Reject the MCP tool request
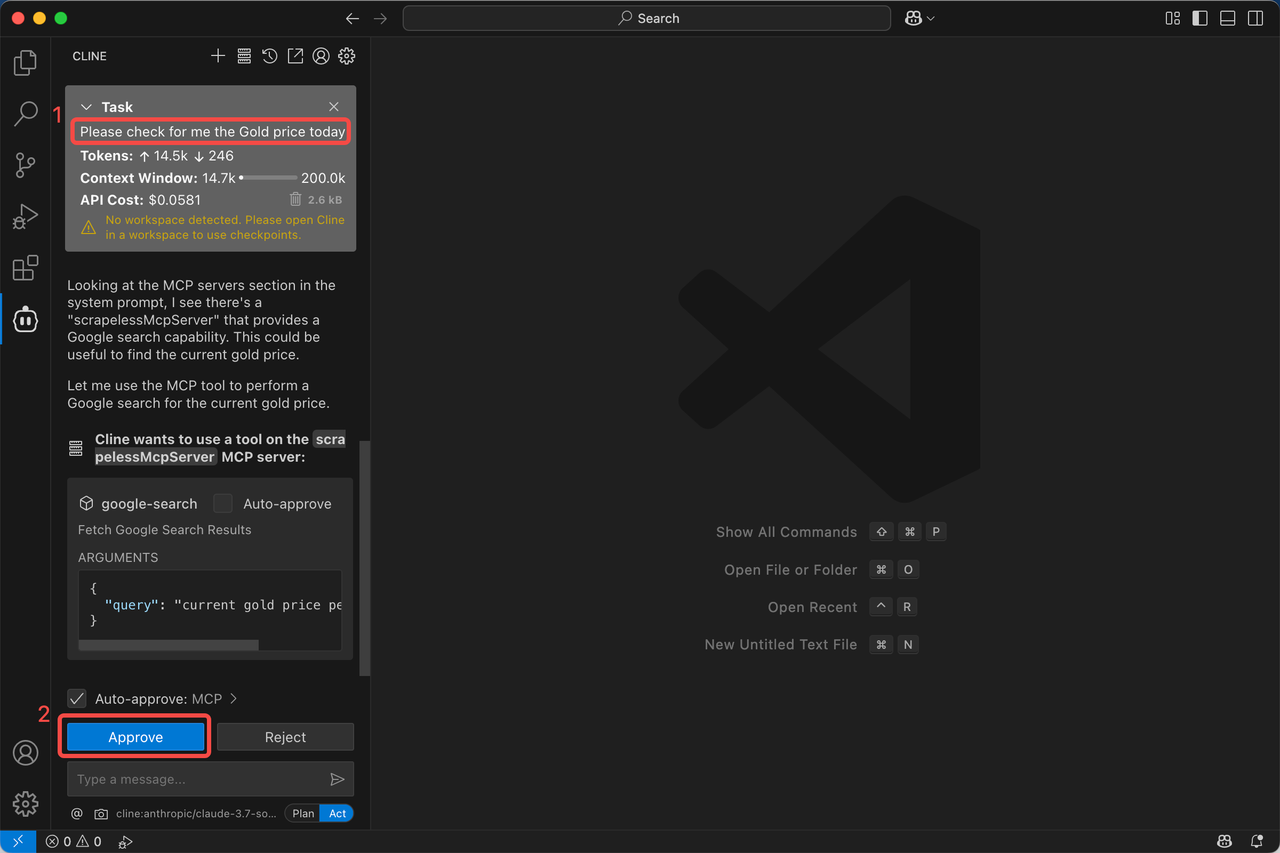The width and height of the screenshot is (1280, 853). (x=285, y=737)
